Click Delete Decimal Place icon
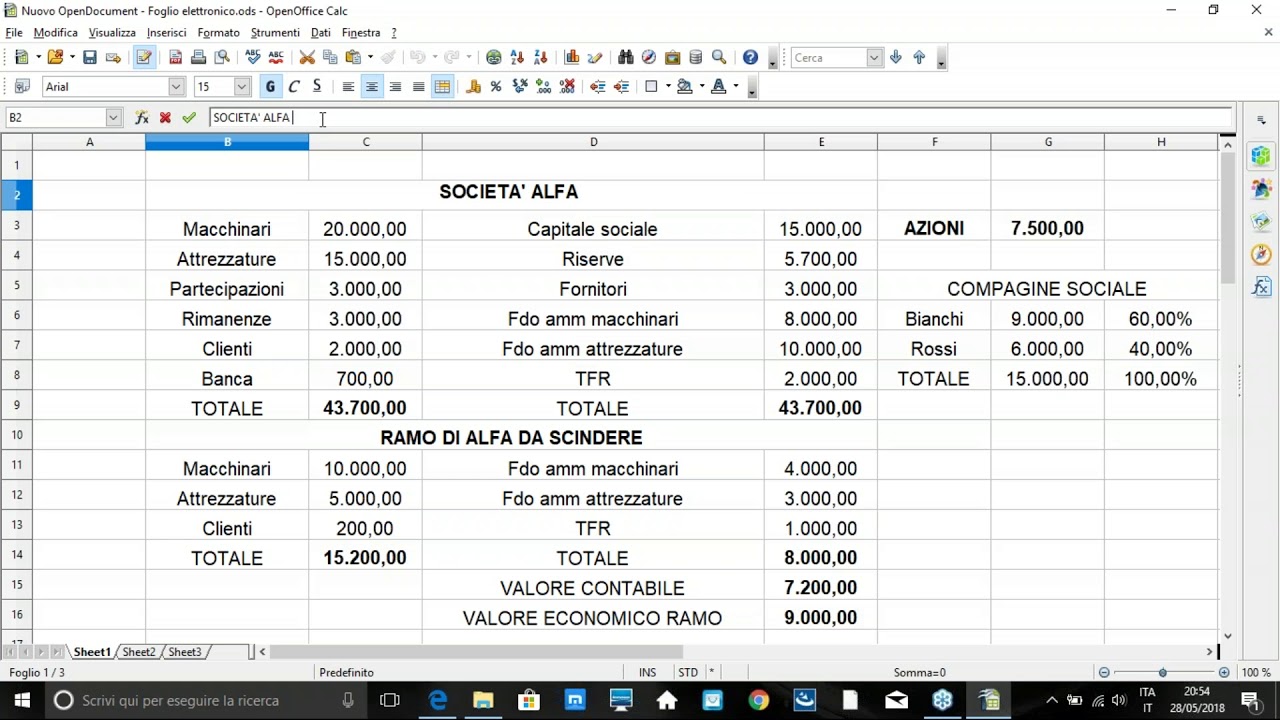 pos(567,87)
